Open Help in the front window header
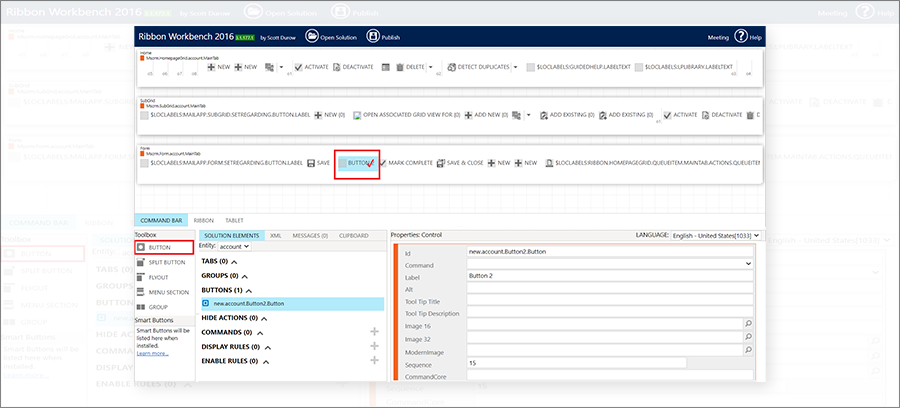 (x=748, y=37)
